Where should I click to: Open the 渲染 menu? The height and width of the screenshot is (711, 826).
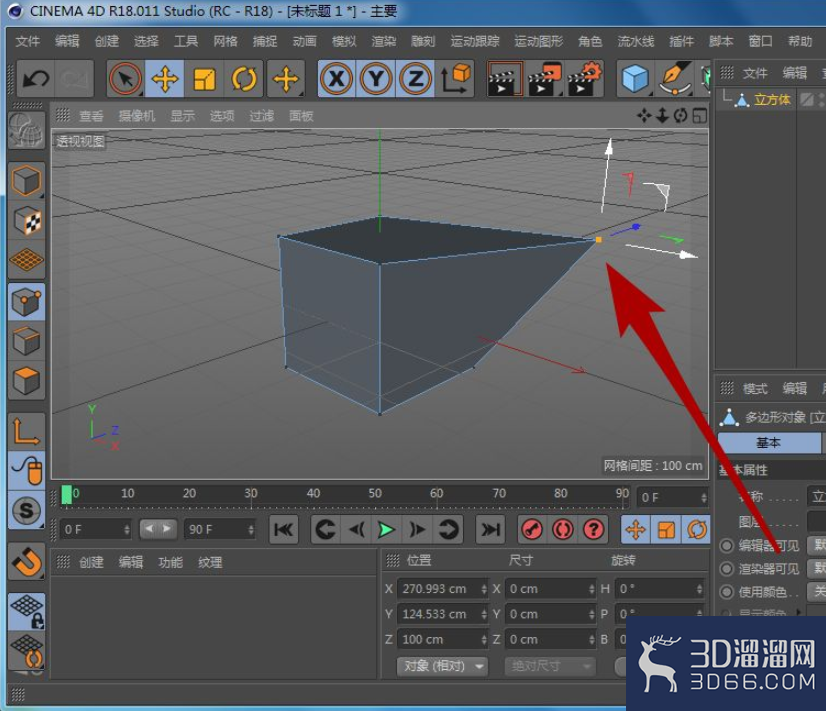(x=384, y=41)
